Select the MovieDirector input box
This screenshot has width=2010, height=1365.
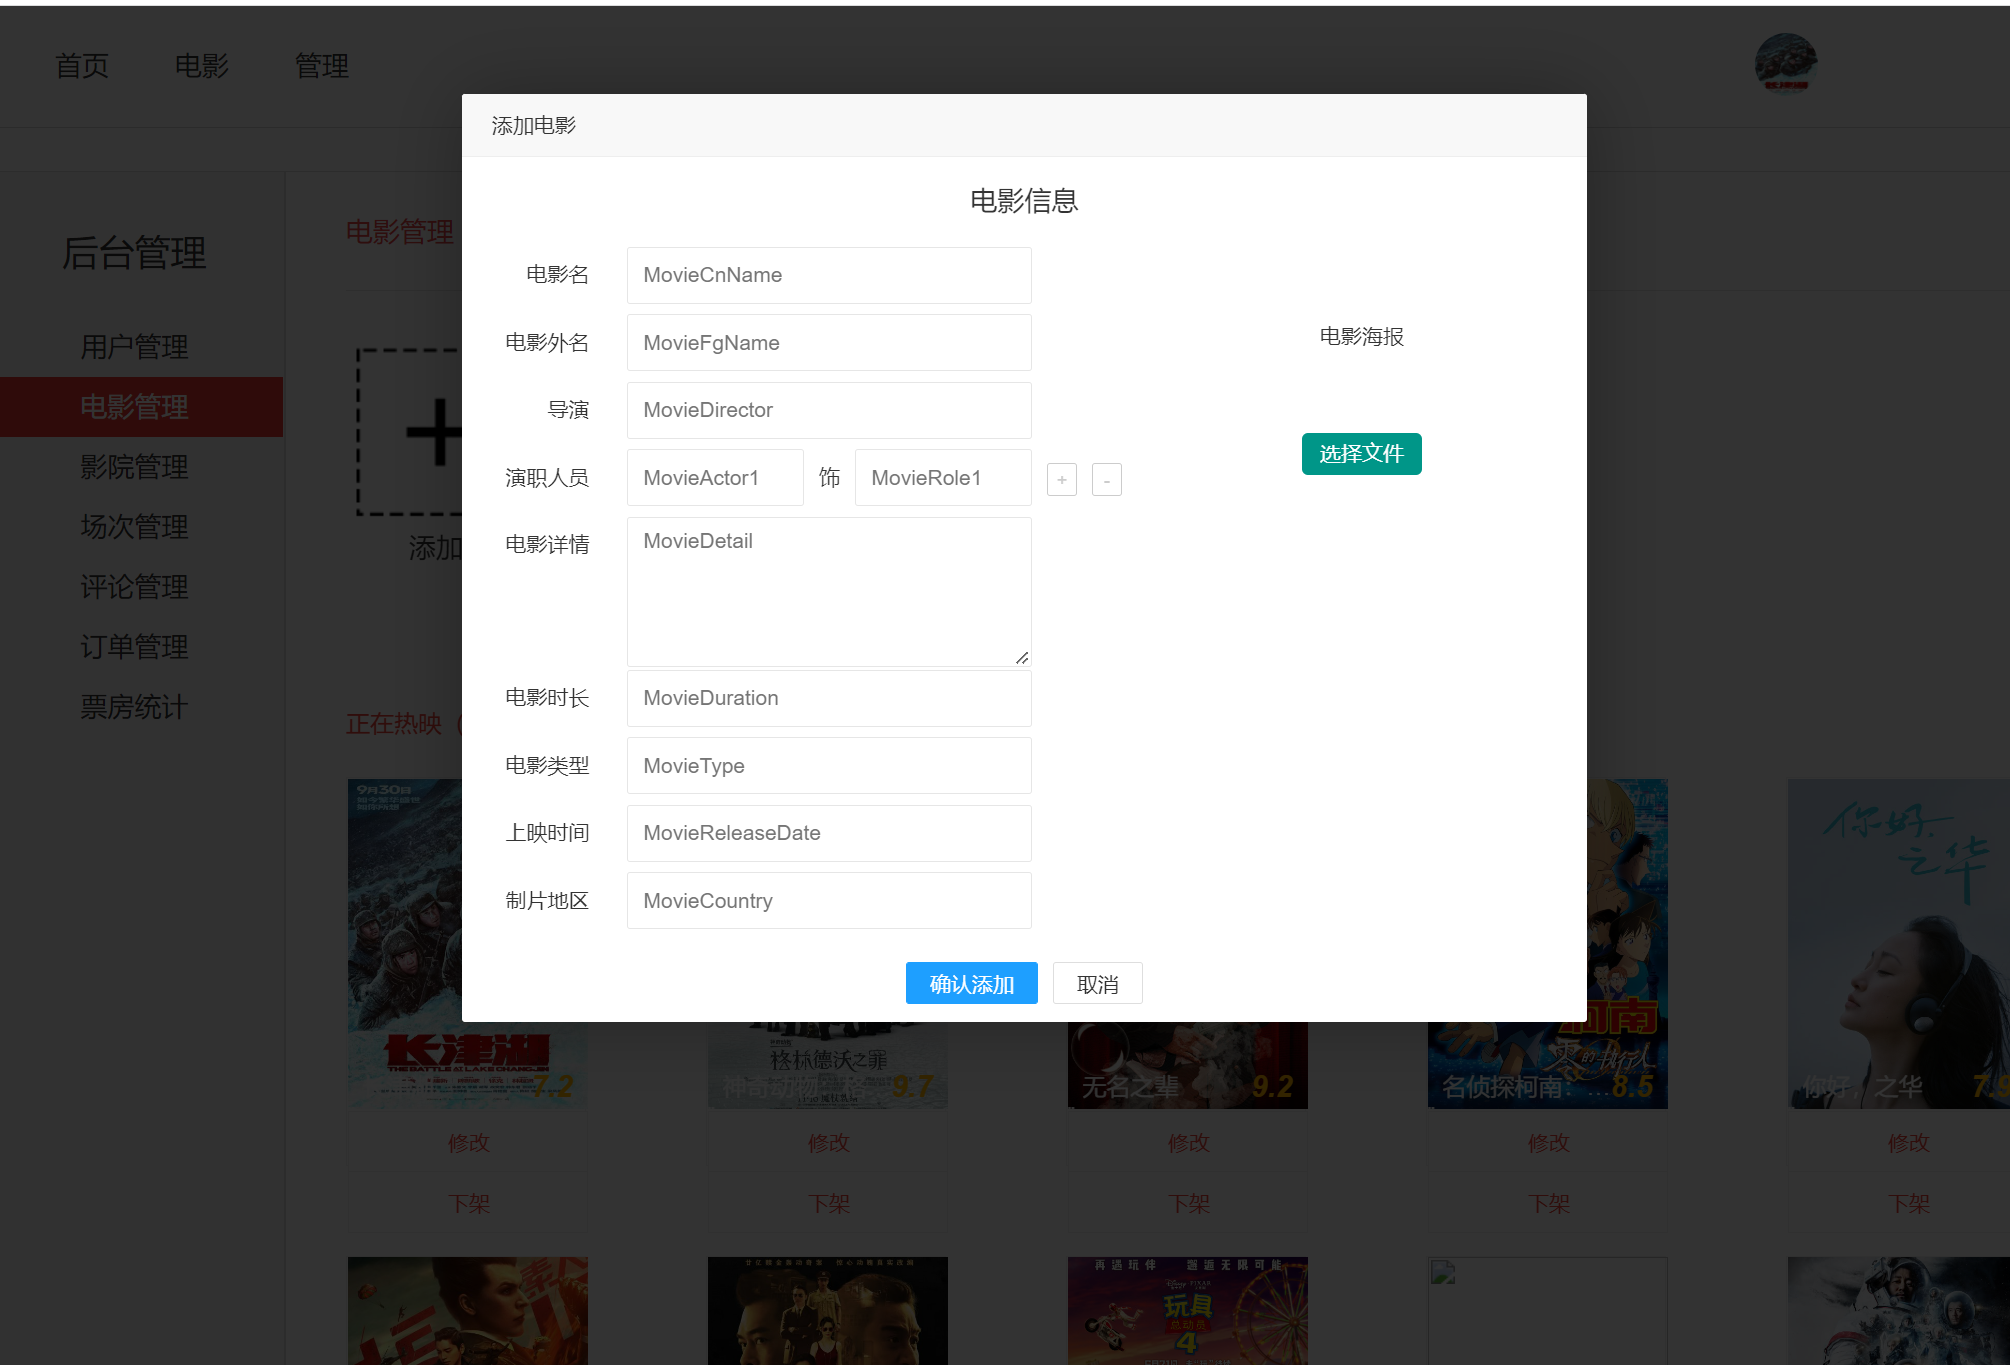click(x=829, y=410)
